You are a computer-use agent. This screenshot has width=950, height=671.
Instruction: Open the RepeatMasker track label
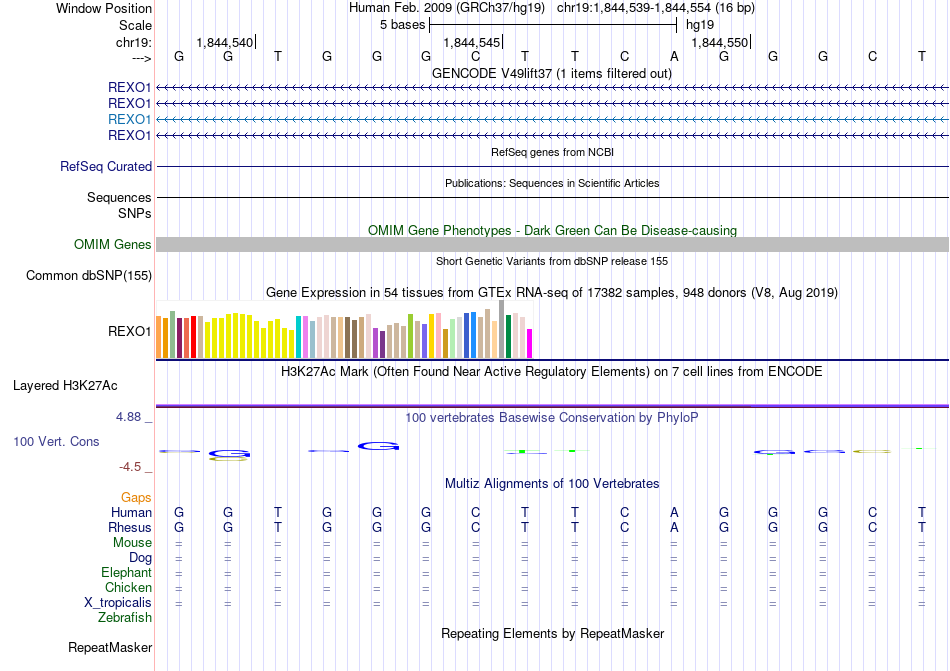pos(110,647)
